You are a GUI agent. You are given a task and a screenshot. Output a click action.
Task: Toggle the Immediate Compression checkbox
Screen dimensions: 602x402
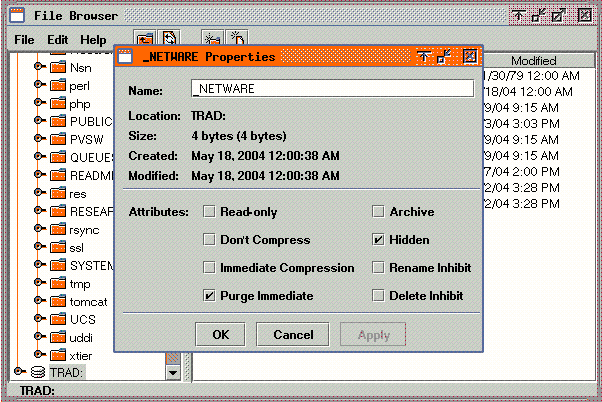pyautogui.click(x=209, y=268)
